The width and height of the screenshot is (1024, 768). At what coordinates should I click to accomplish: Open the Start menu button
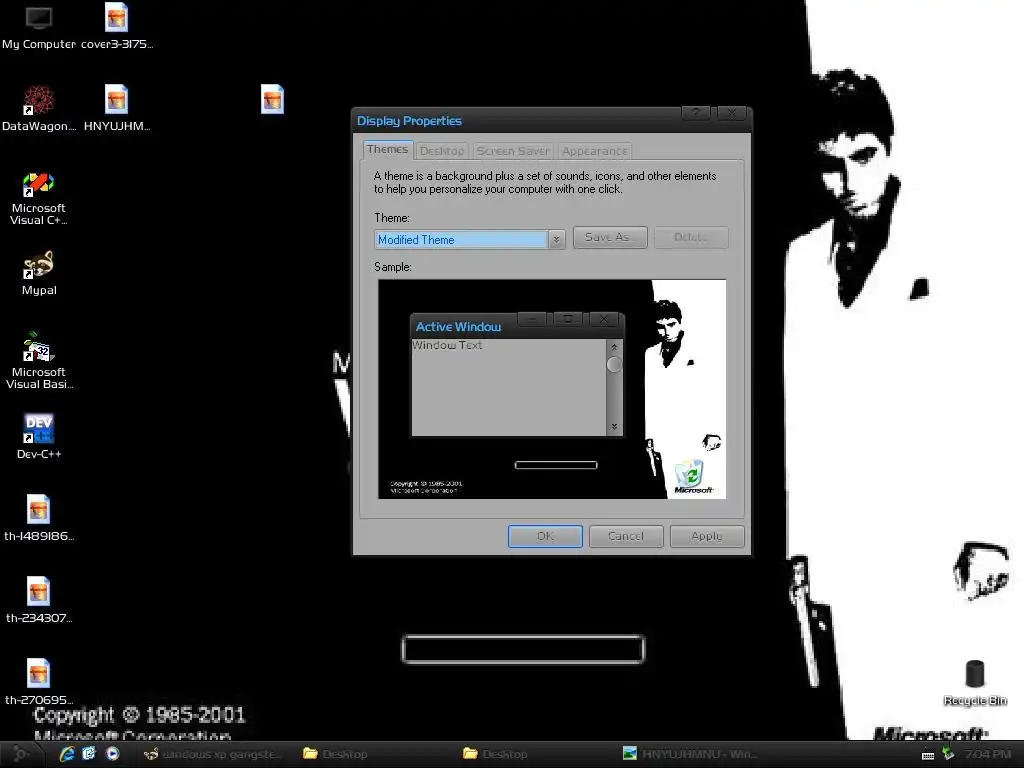[21, 754]
